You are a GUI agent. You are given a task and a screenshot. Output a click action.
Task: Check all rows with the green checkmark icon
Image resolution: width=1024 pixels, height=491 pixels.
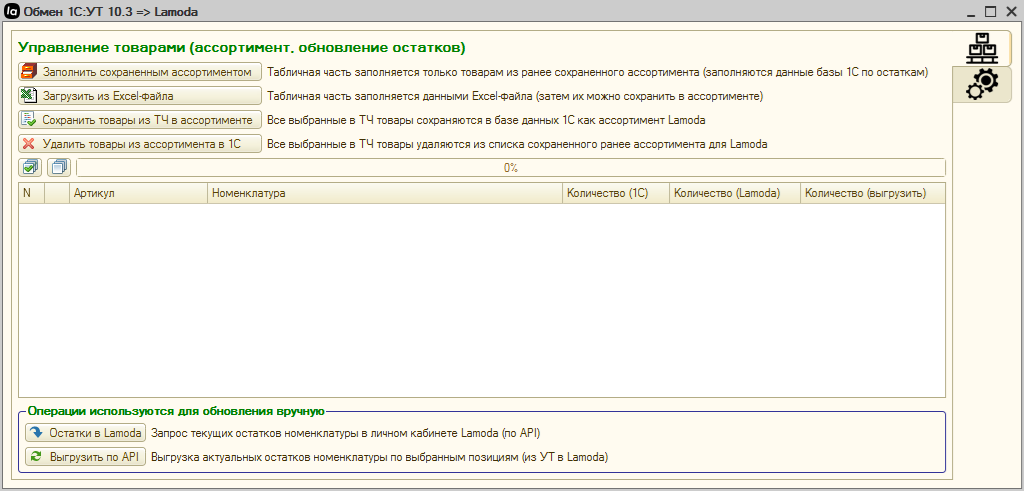(x=30, y=168)
